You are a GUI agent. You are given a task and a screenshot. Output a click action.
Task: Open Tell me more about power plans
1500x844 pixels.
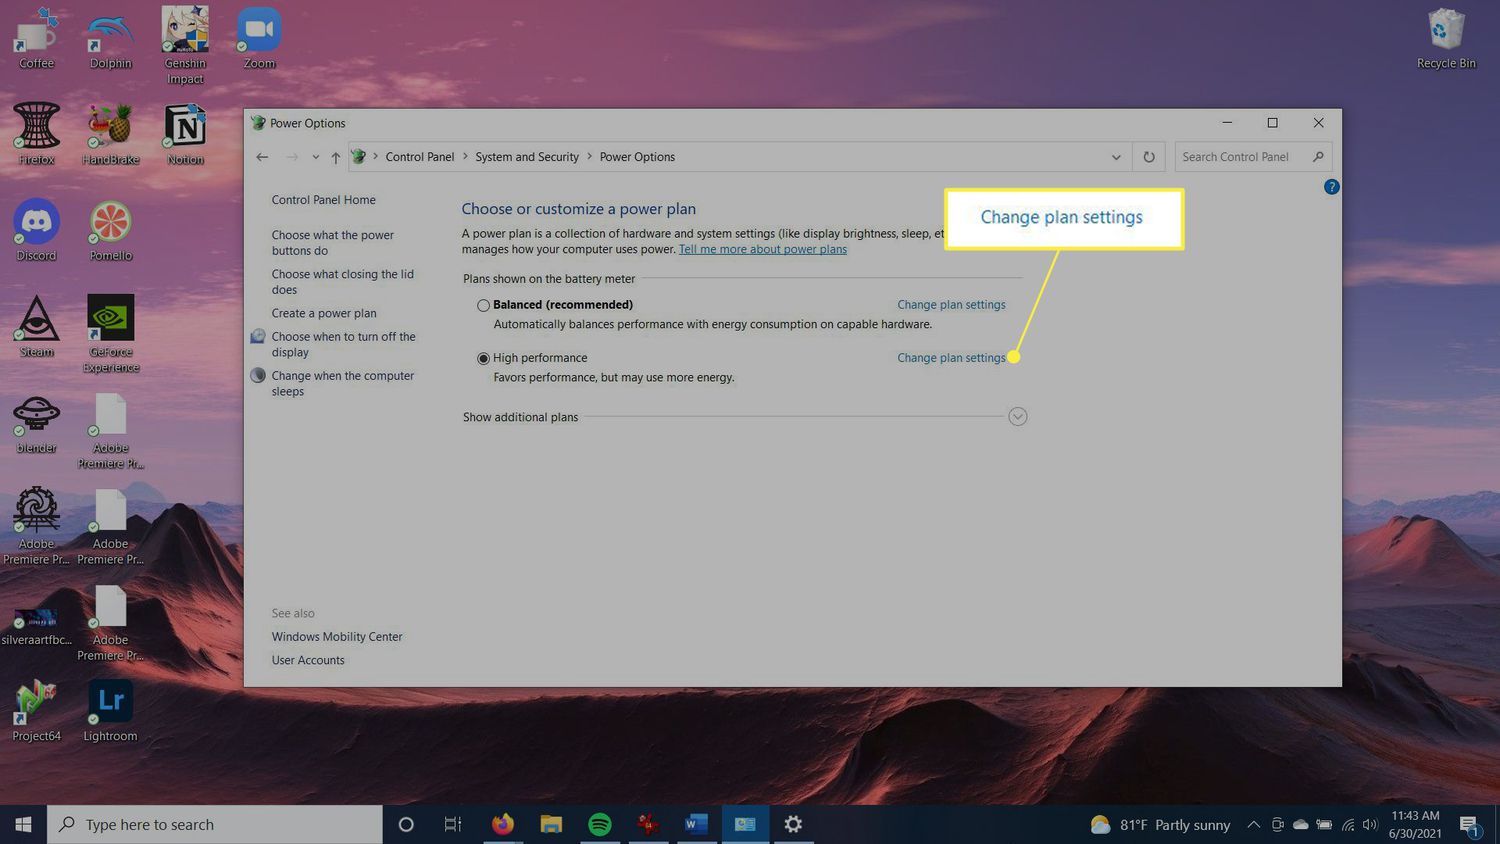762,249
